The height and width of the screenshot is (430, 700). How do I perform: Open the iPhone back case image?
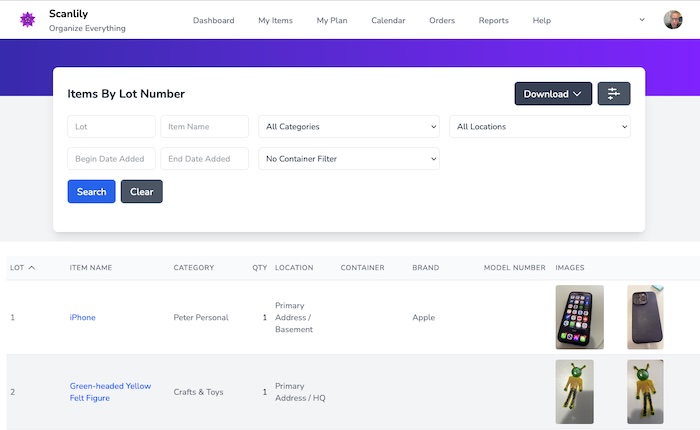point(646,317)
